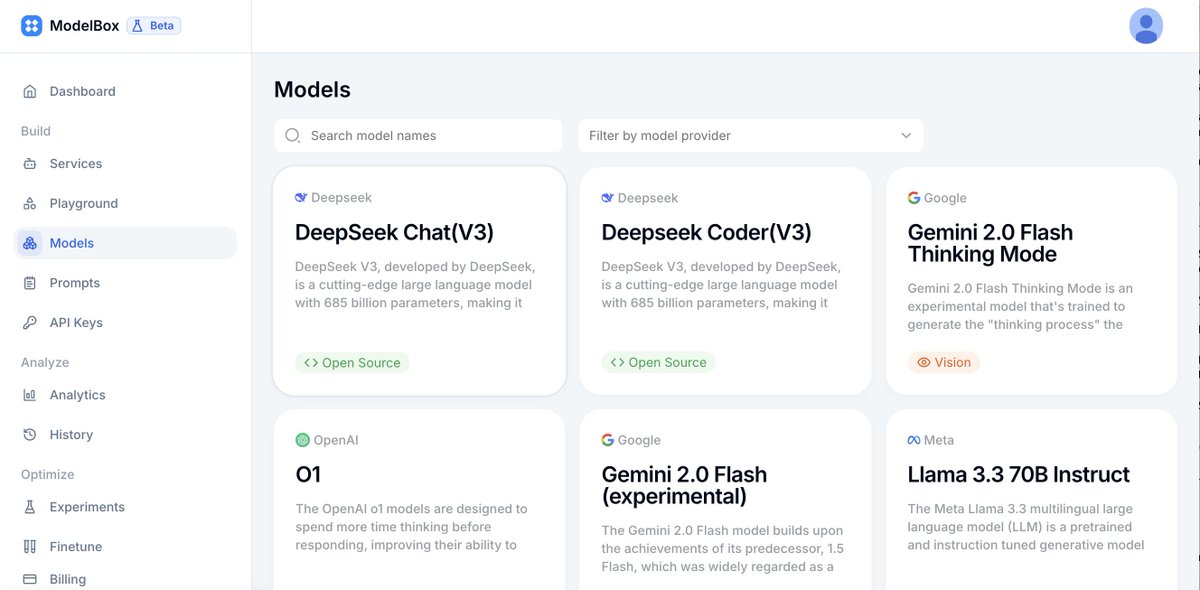Click the Prompts clipboard icon
The image size is (1200, 590).
(x=30, y=283)
